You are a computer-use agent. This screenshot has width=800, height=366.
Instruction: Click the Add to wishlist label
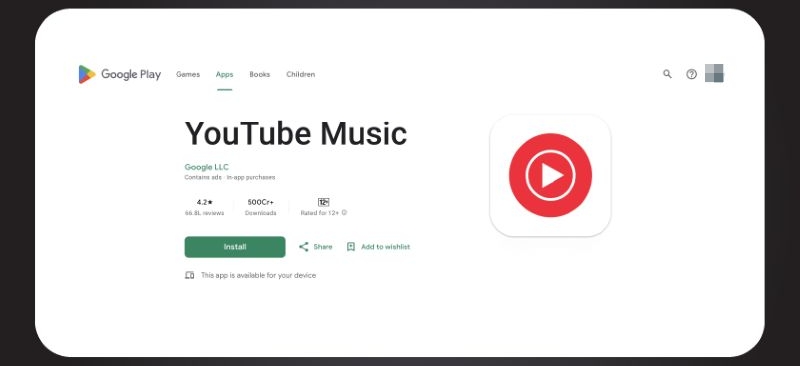point(385,247)
